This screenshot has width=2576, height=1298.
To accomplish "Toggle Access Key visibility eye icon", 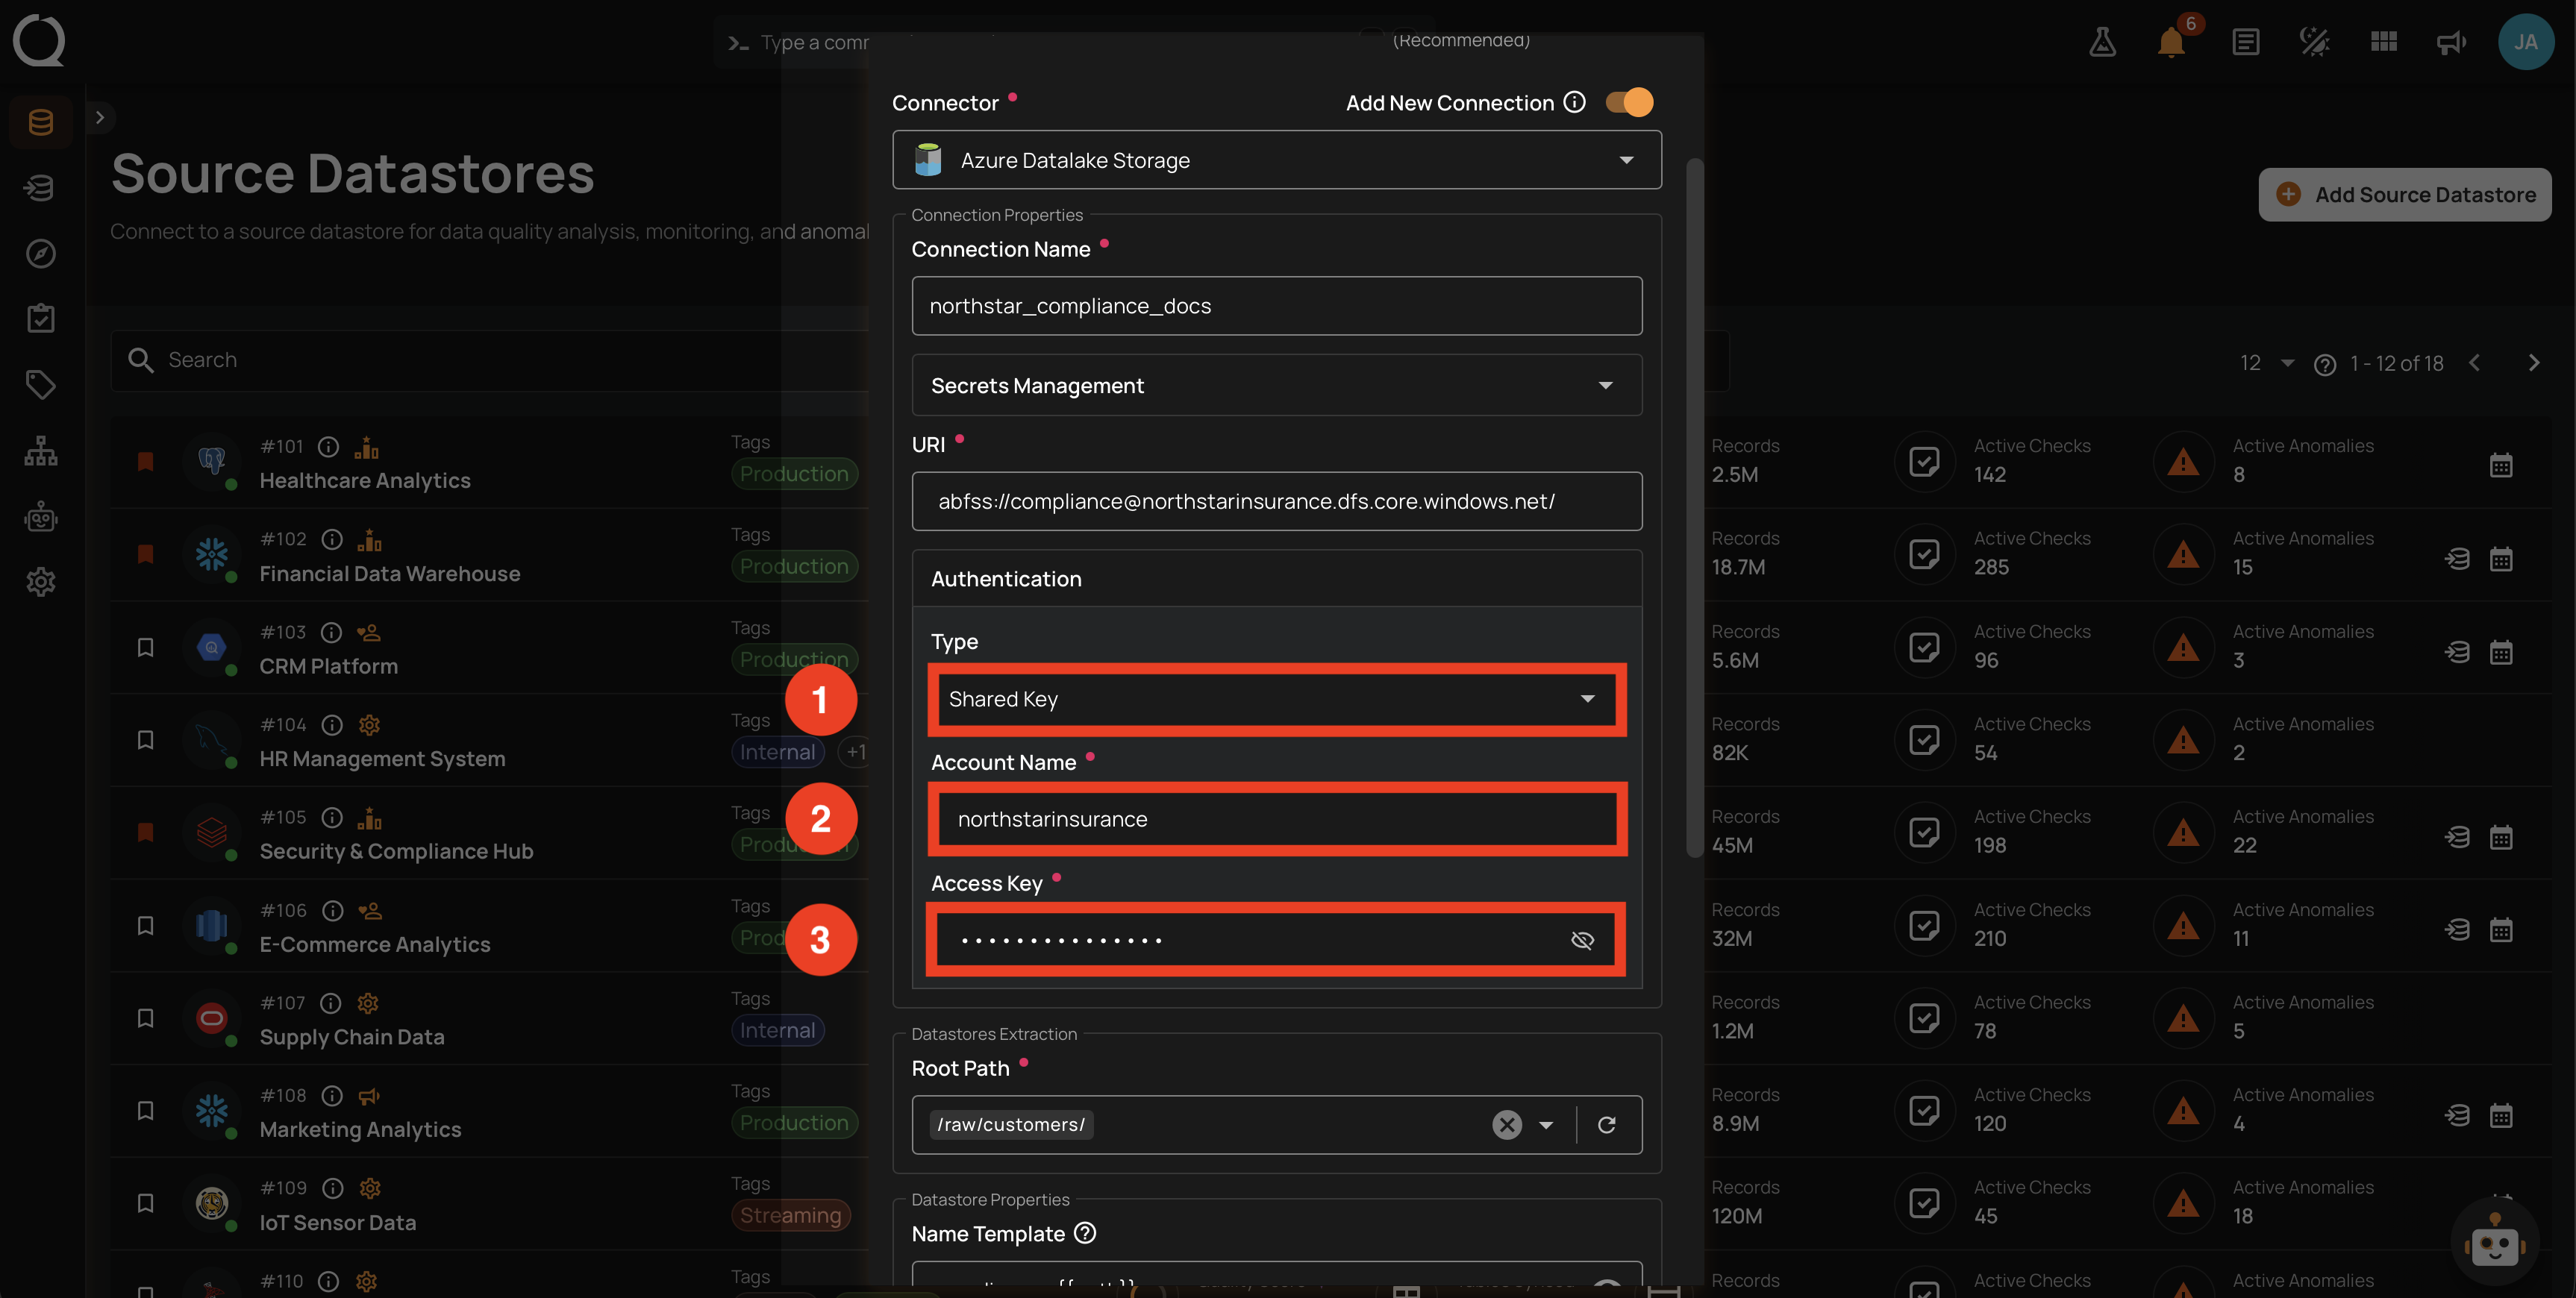I will tap(1582, 940).
